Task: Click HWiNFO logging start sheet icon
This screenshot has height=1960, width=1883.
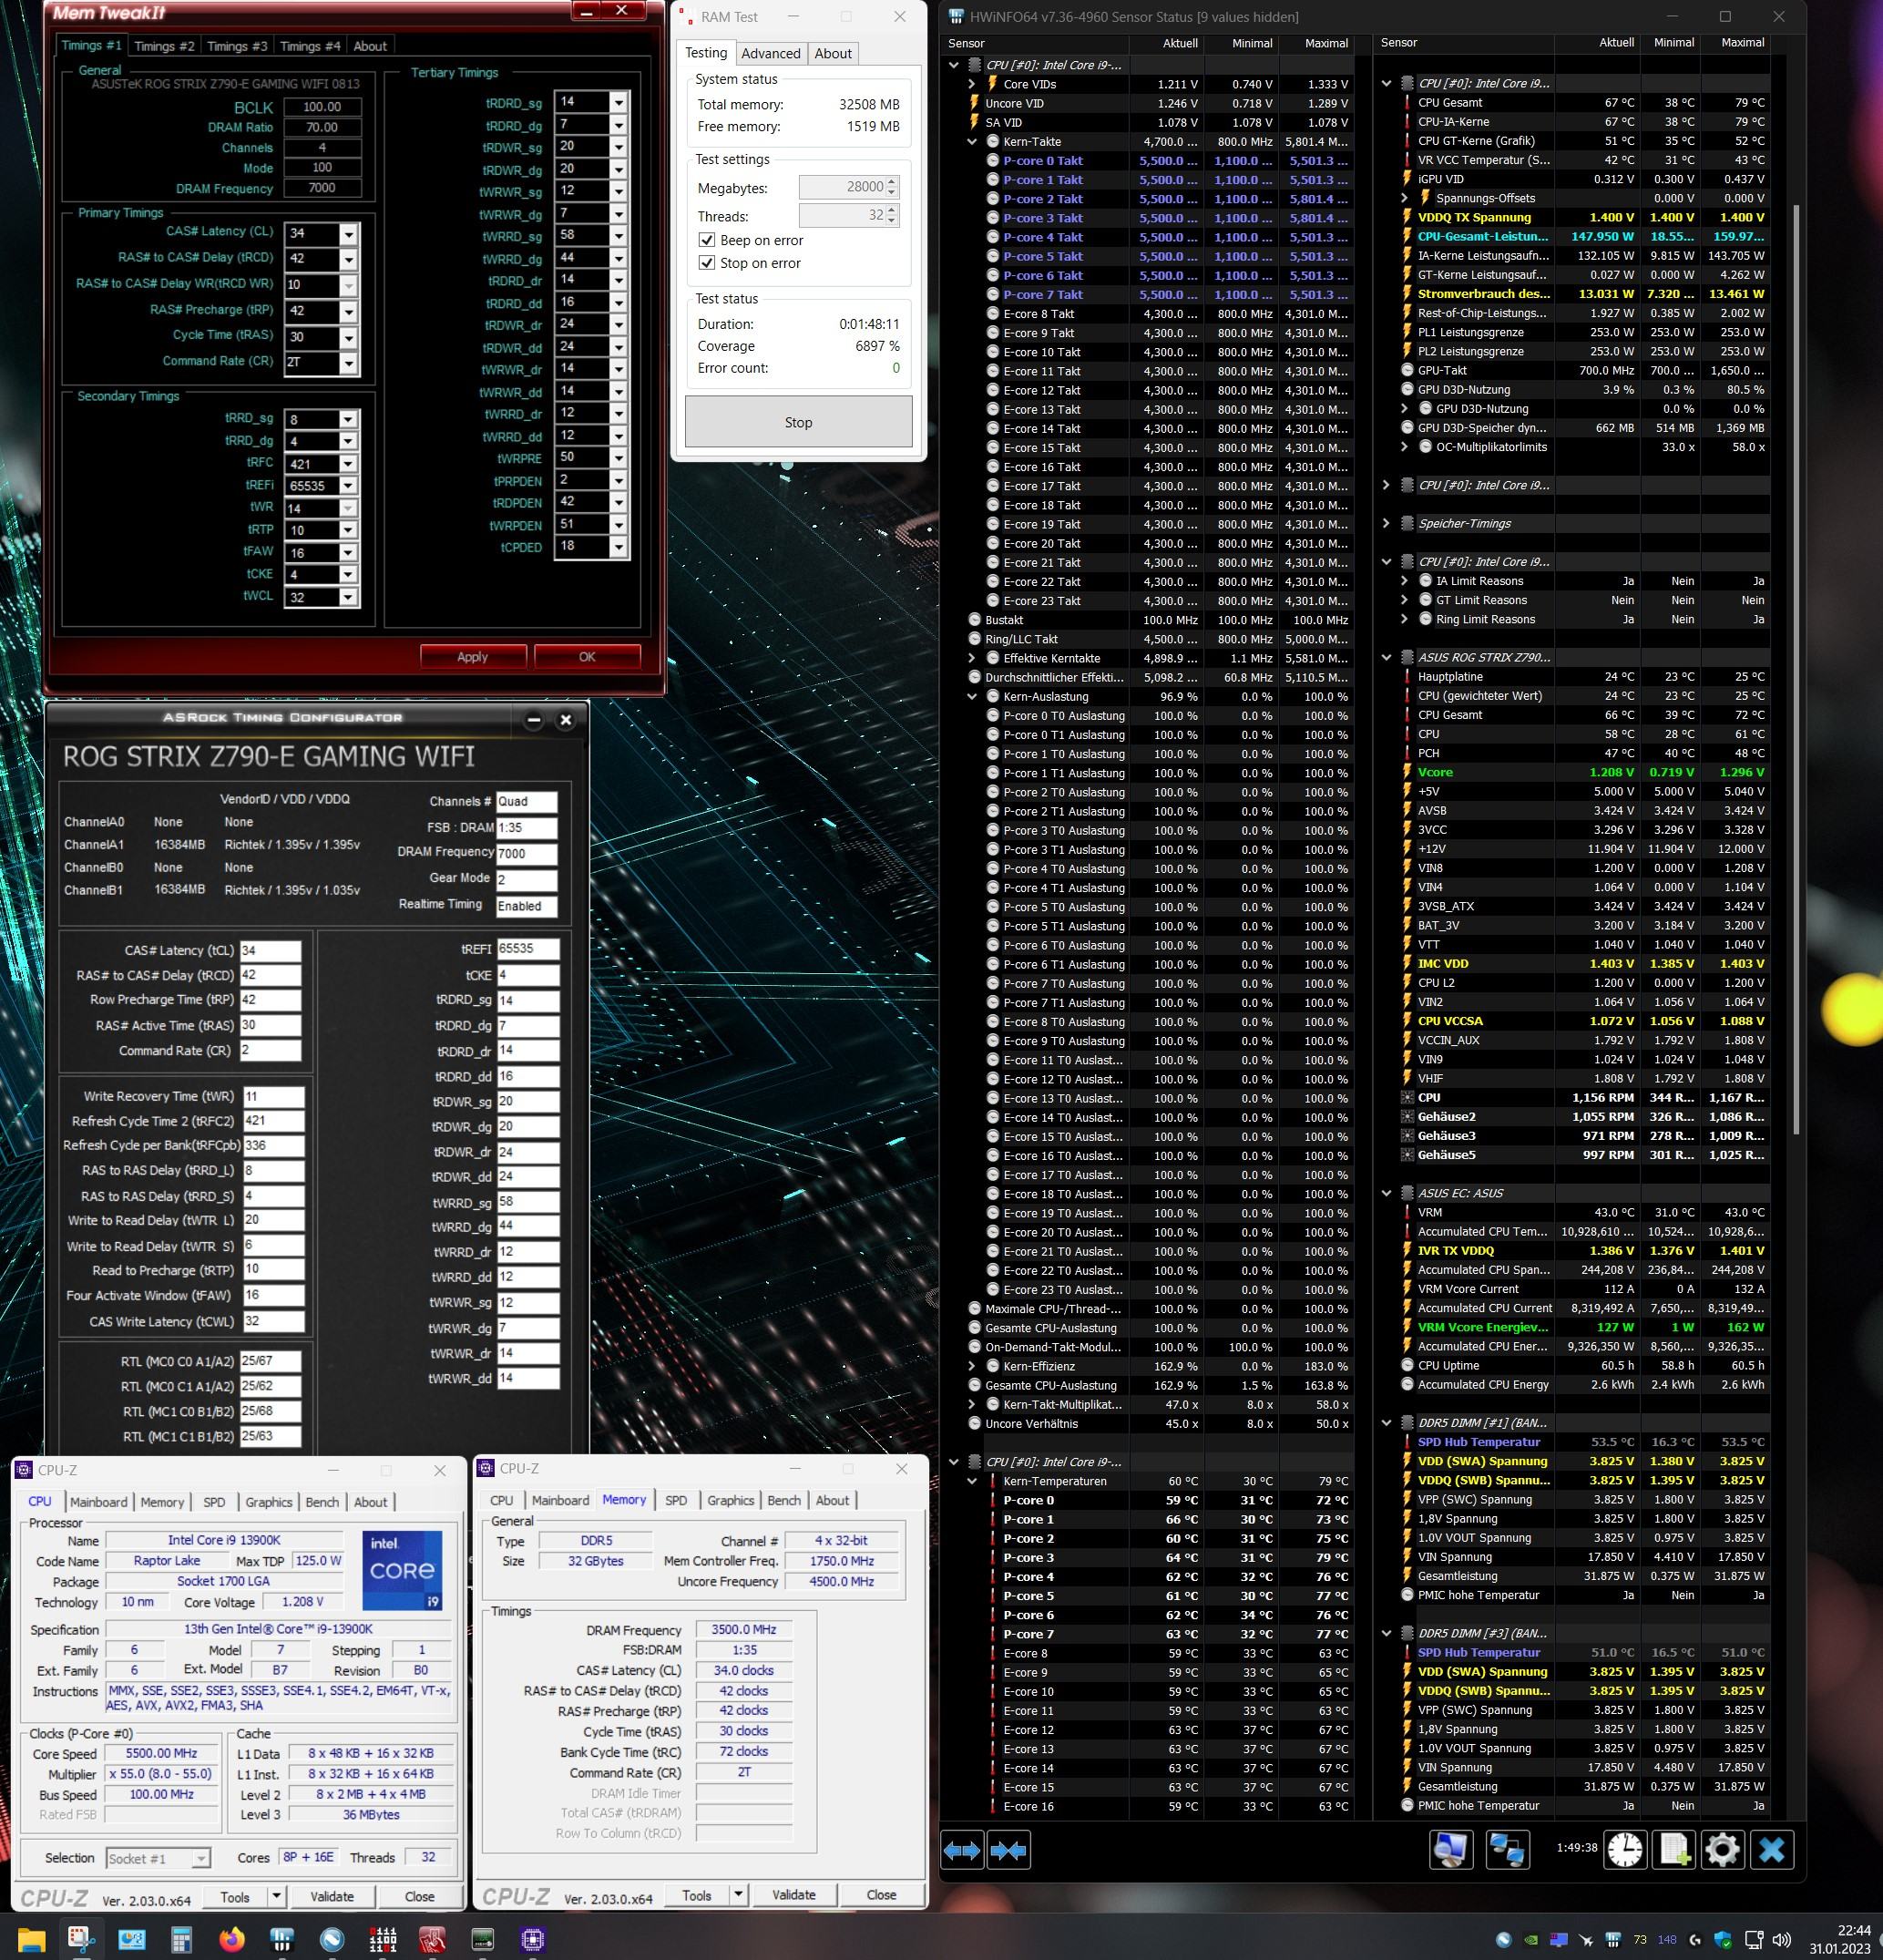Action: tap(1674, 1850)
